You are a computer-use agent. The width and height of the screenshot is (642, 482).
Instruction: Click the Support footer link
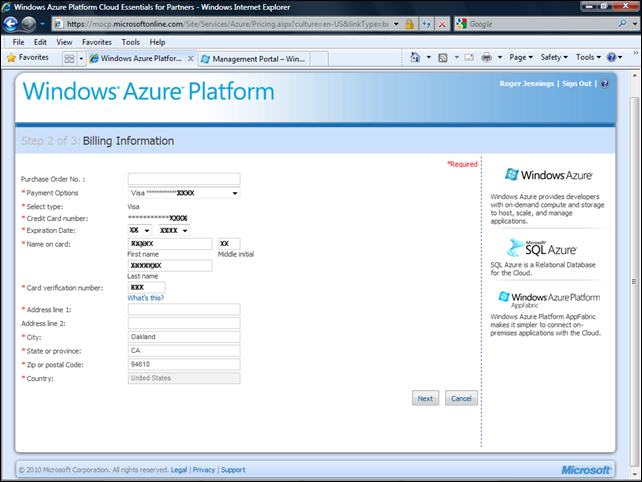point(233,470)
